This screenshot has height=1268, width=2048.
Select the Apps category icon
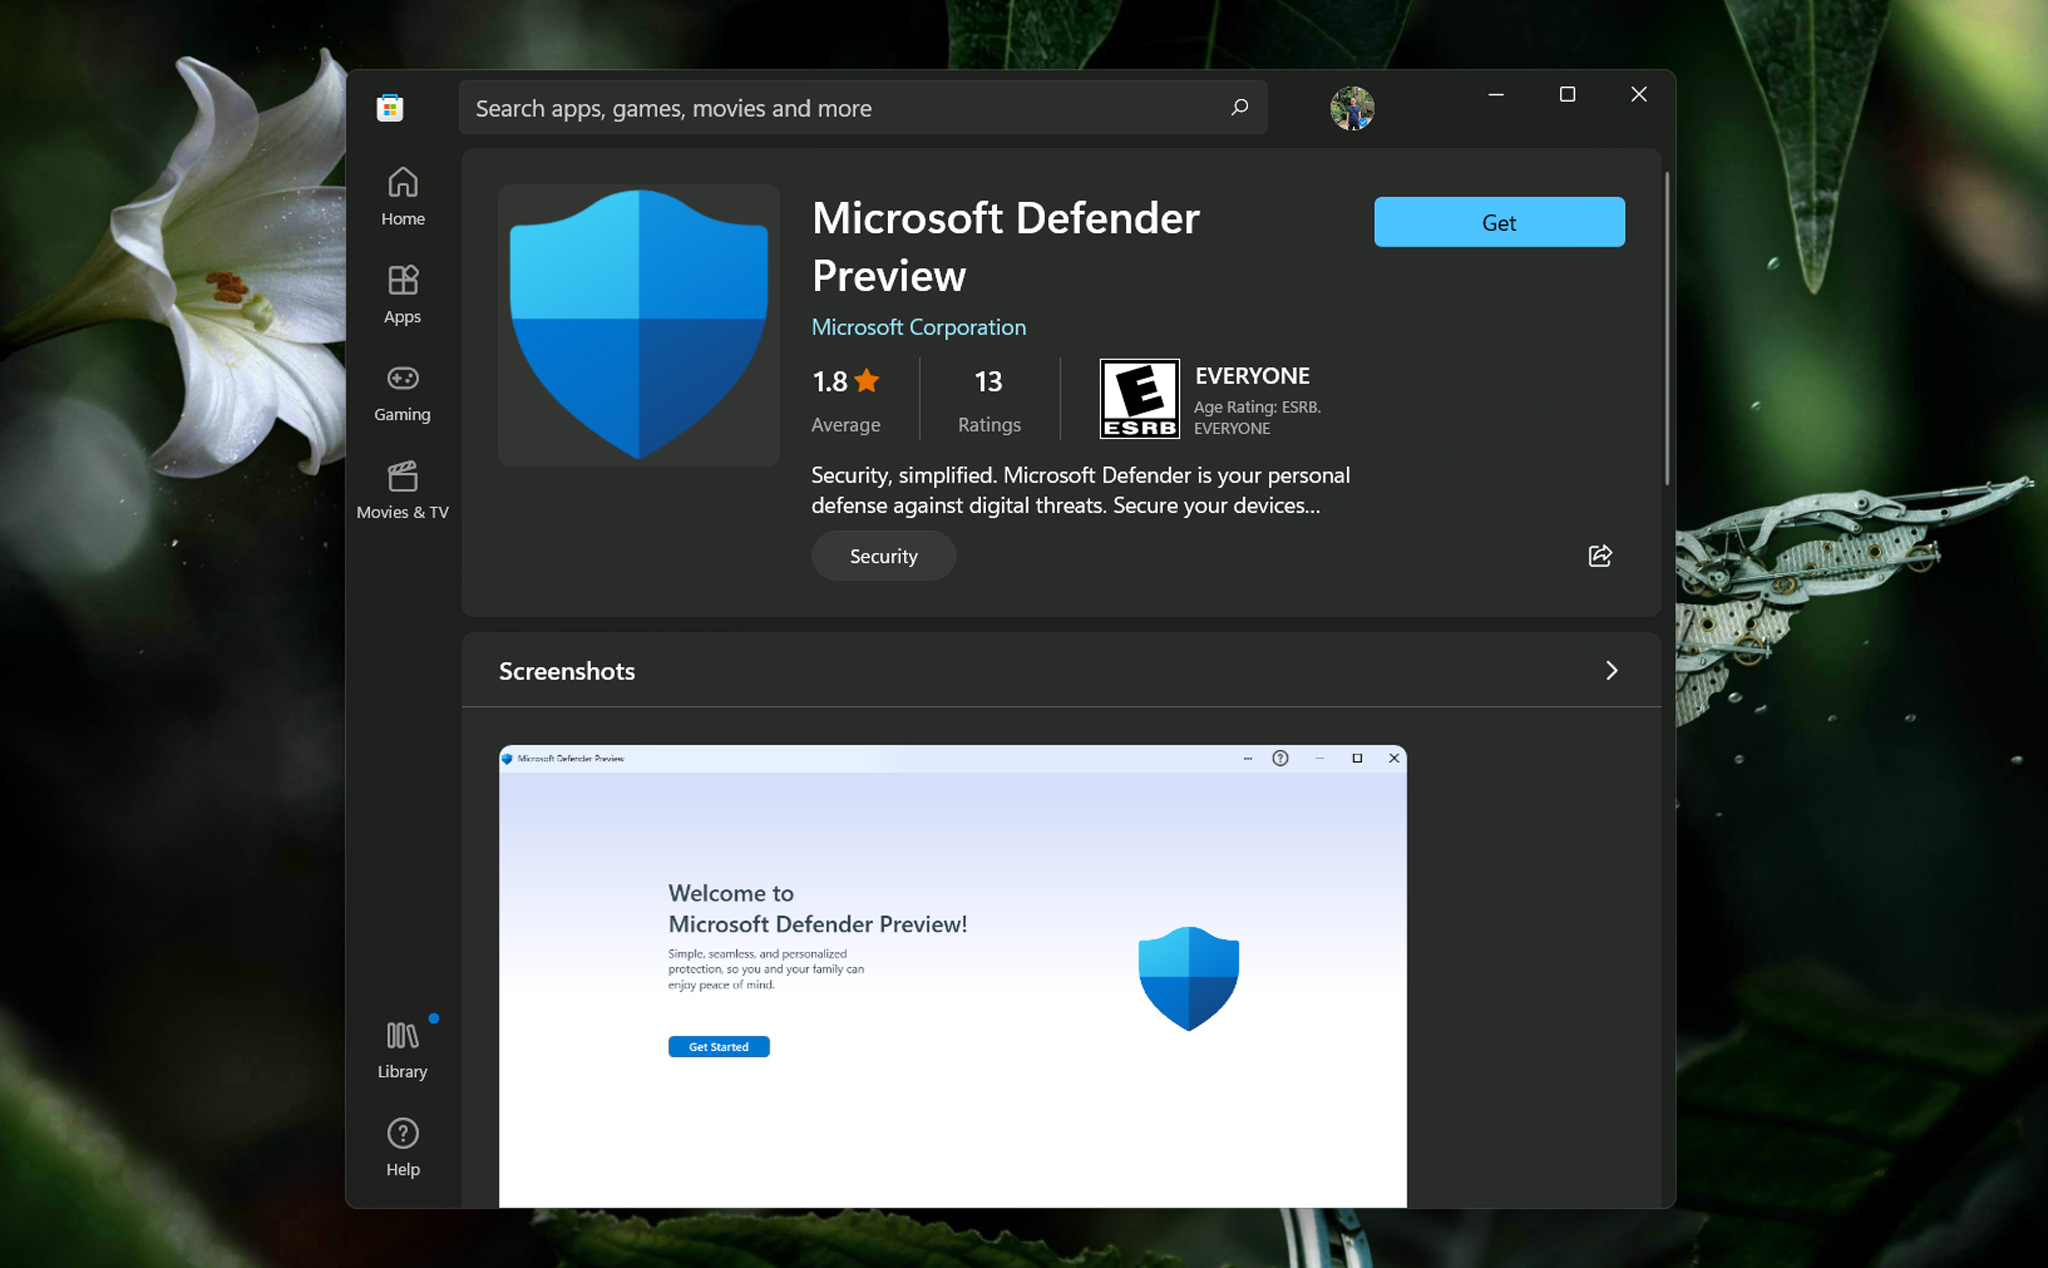point(402,293)
